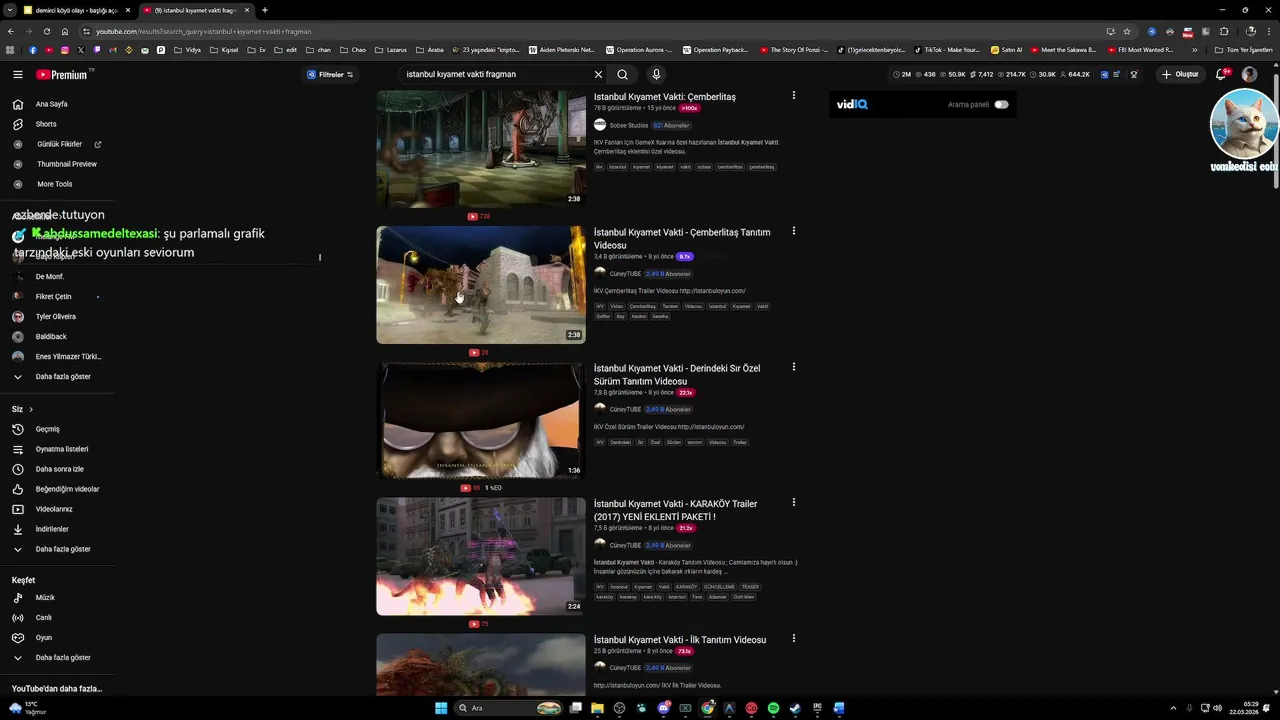Viewport: 1280px width, 720px height.
Task: Open the Oluştur create menu
Action: 1180,74
